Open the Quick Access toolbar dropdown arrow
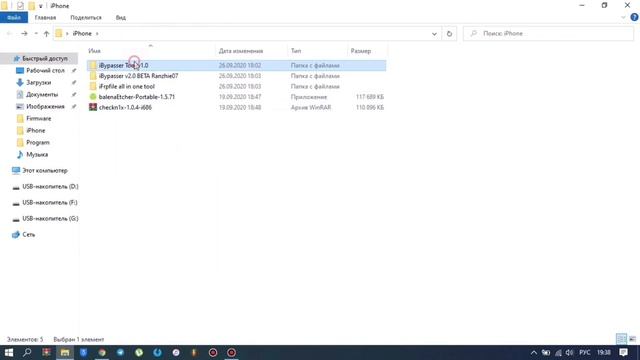 pos(40,6)
